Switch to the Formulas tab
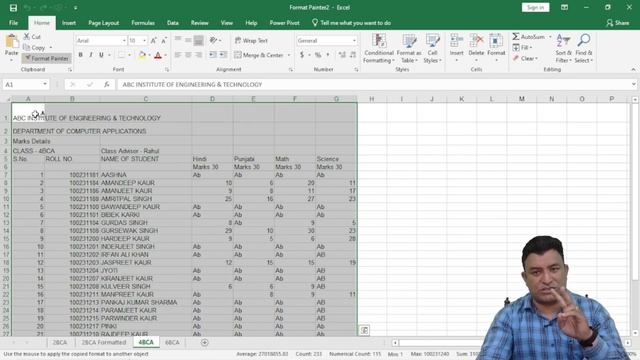 [x=143, y=23]
